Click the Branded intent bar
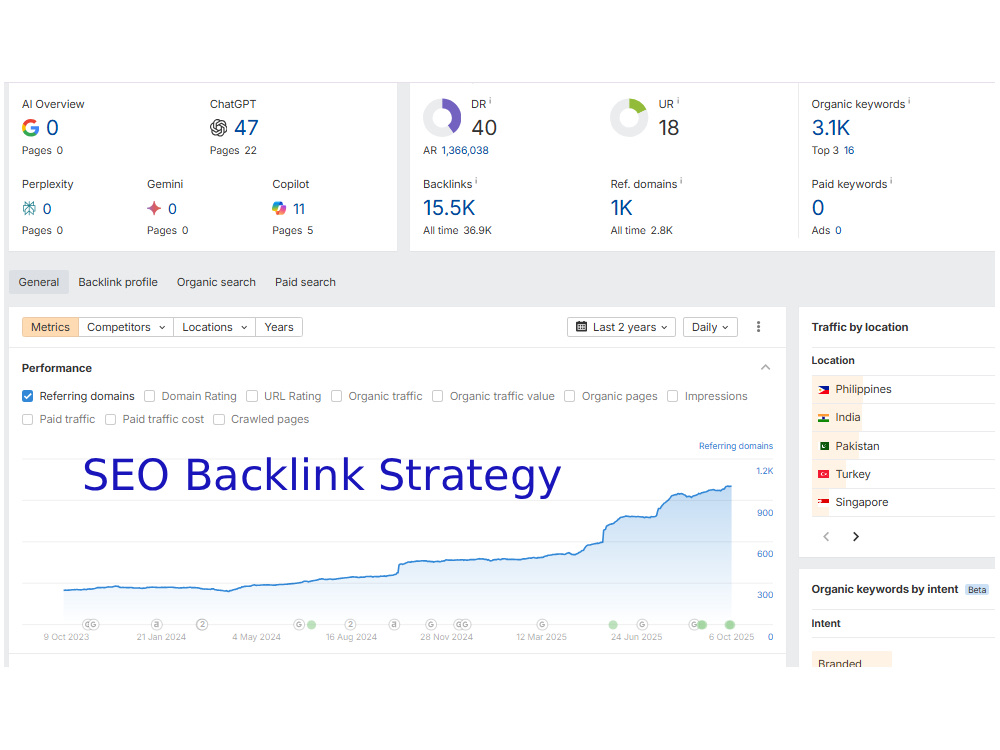1000x750 pixels. tap(851, 659)
